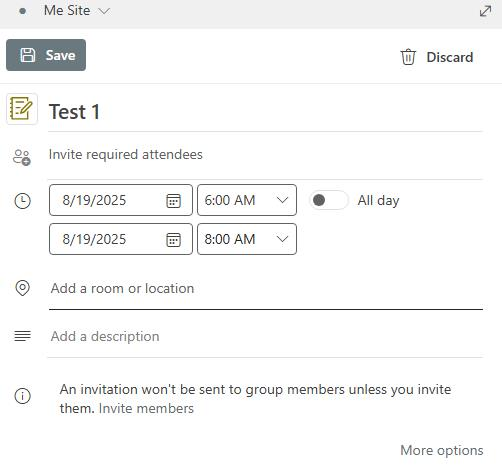
Task: Click the end date 8/19/2025 field
Action: 121,239
